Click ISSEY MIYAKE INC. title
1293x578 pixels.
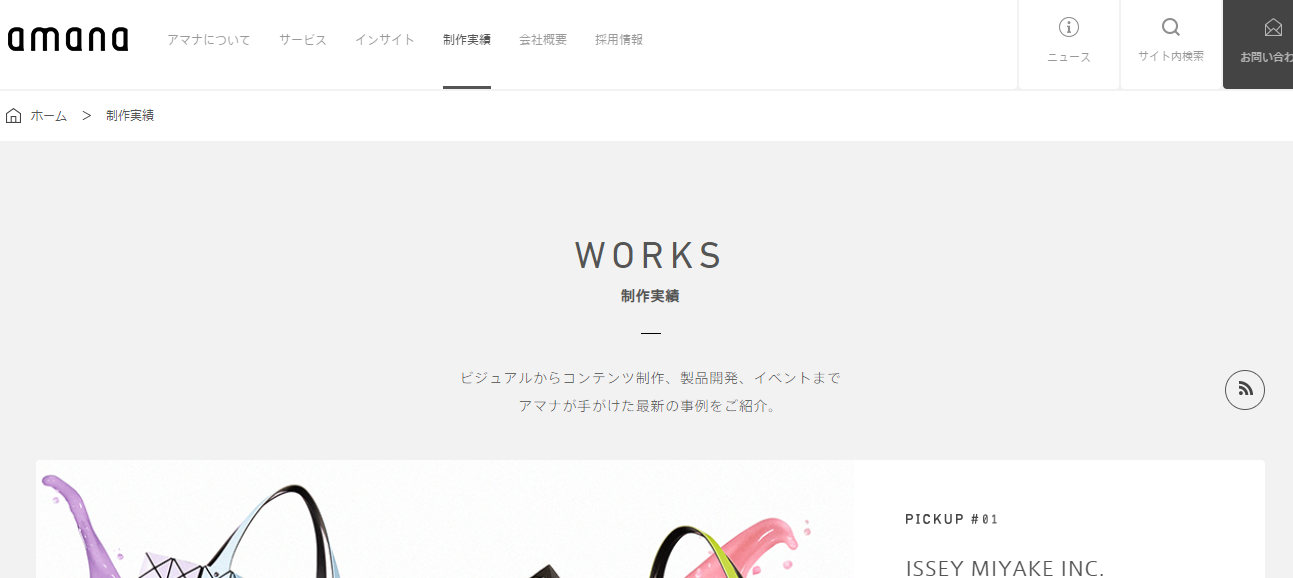(x=1005, y=568)
